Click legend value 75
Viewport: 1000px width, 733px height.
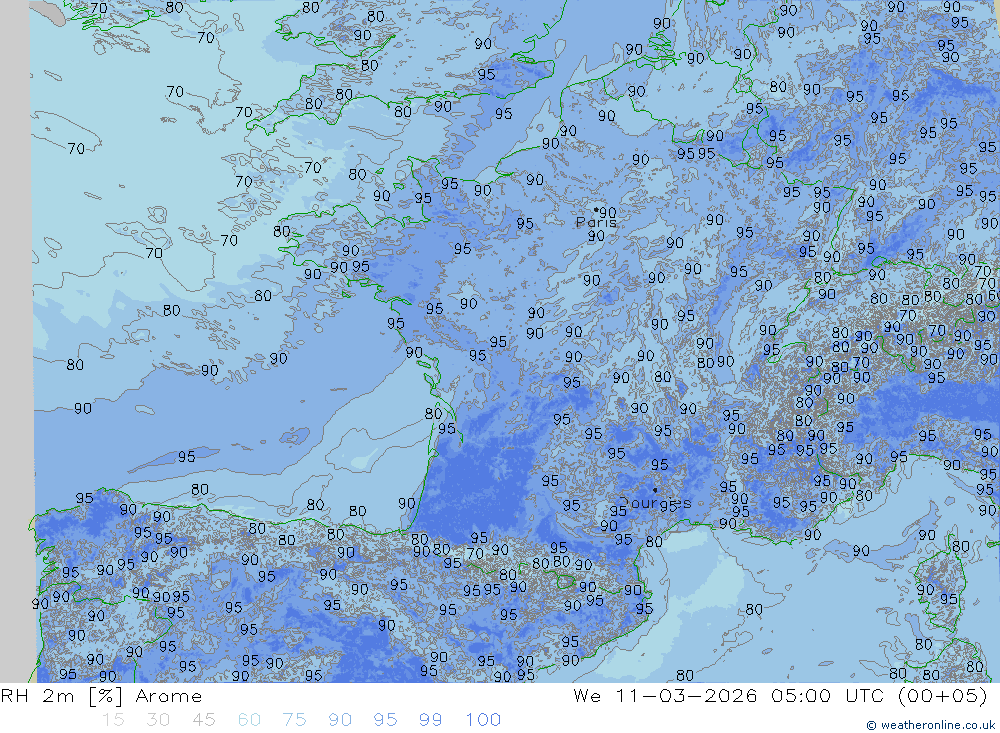click(x=295, y=720)
